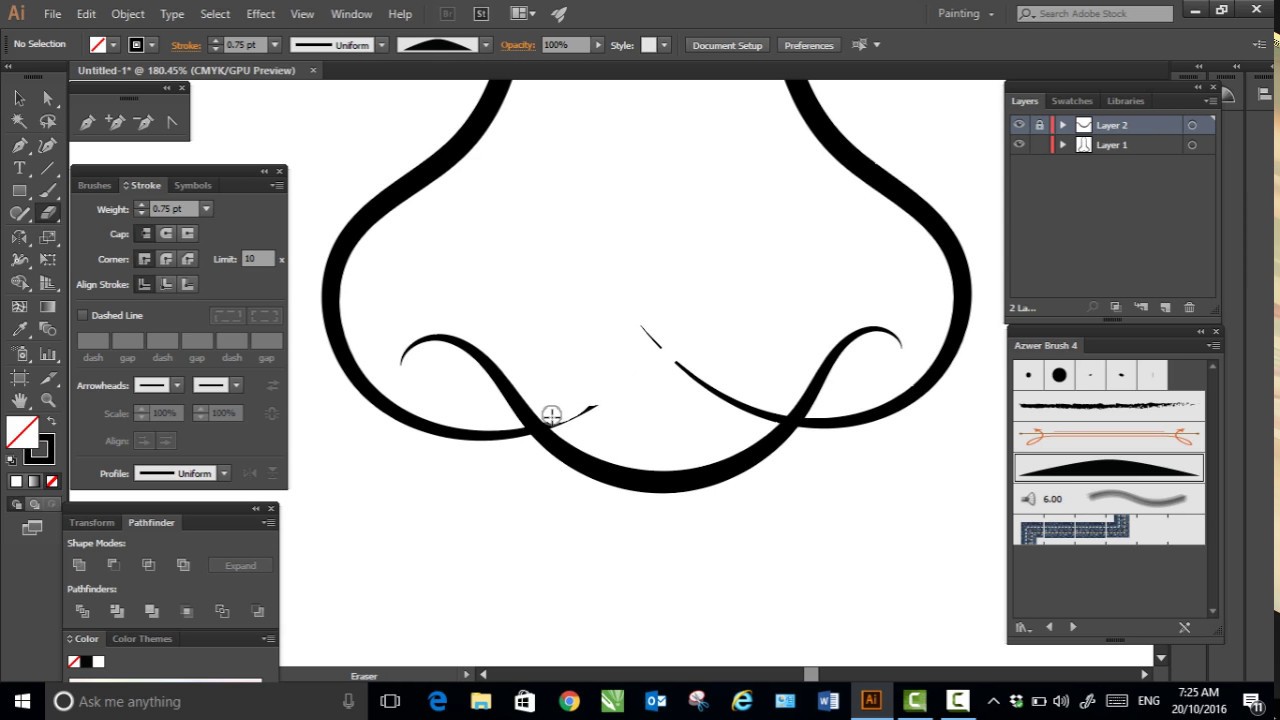The image size is (1280, 720).
Task: Open Brush Libraries menu icon
Action: point(1022,627)
